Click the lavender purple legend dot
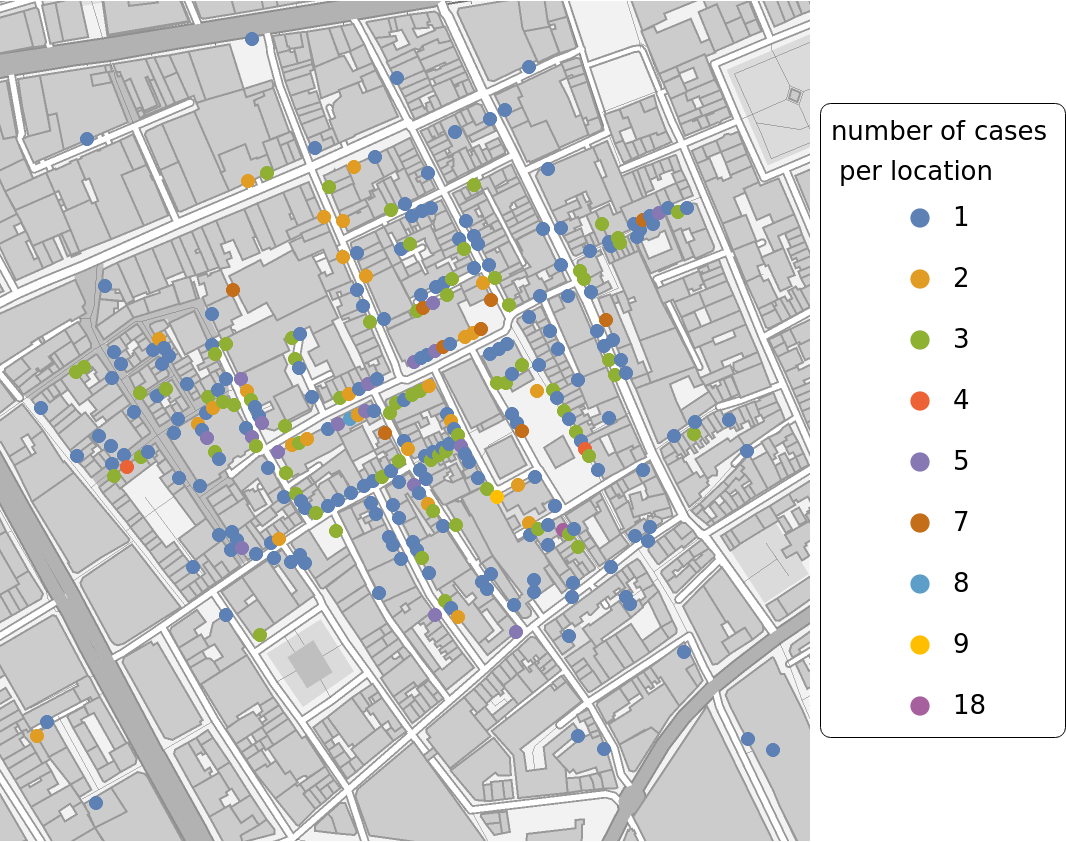Image resolution: width=1066 pixels, height=842 pixels. pyautogui.click(x=920, y=462)
